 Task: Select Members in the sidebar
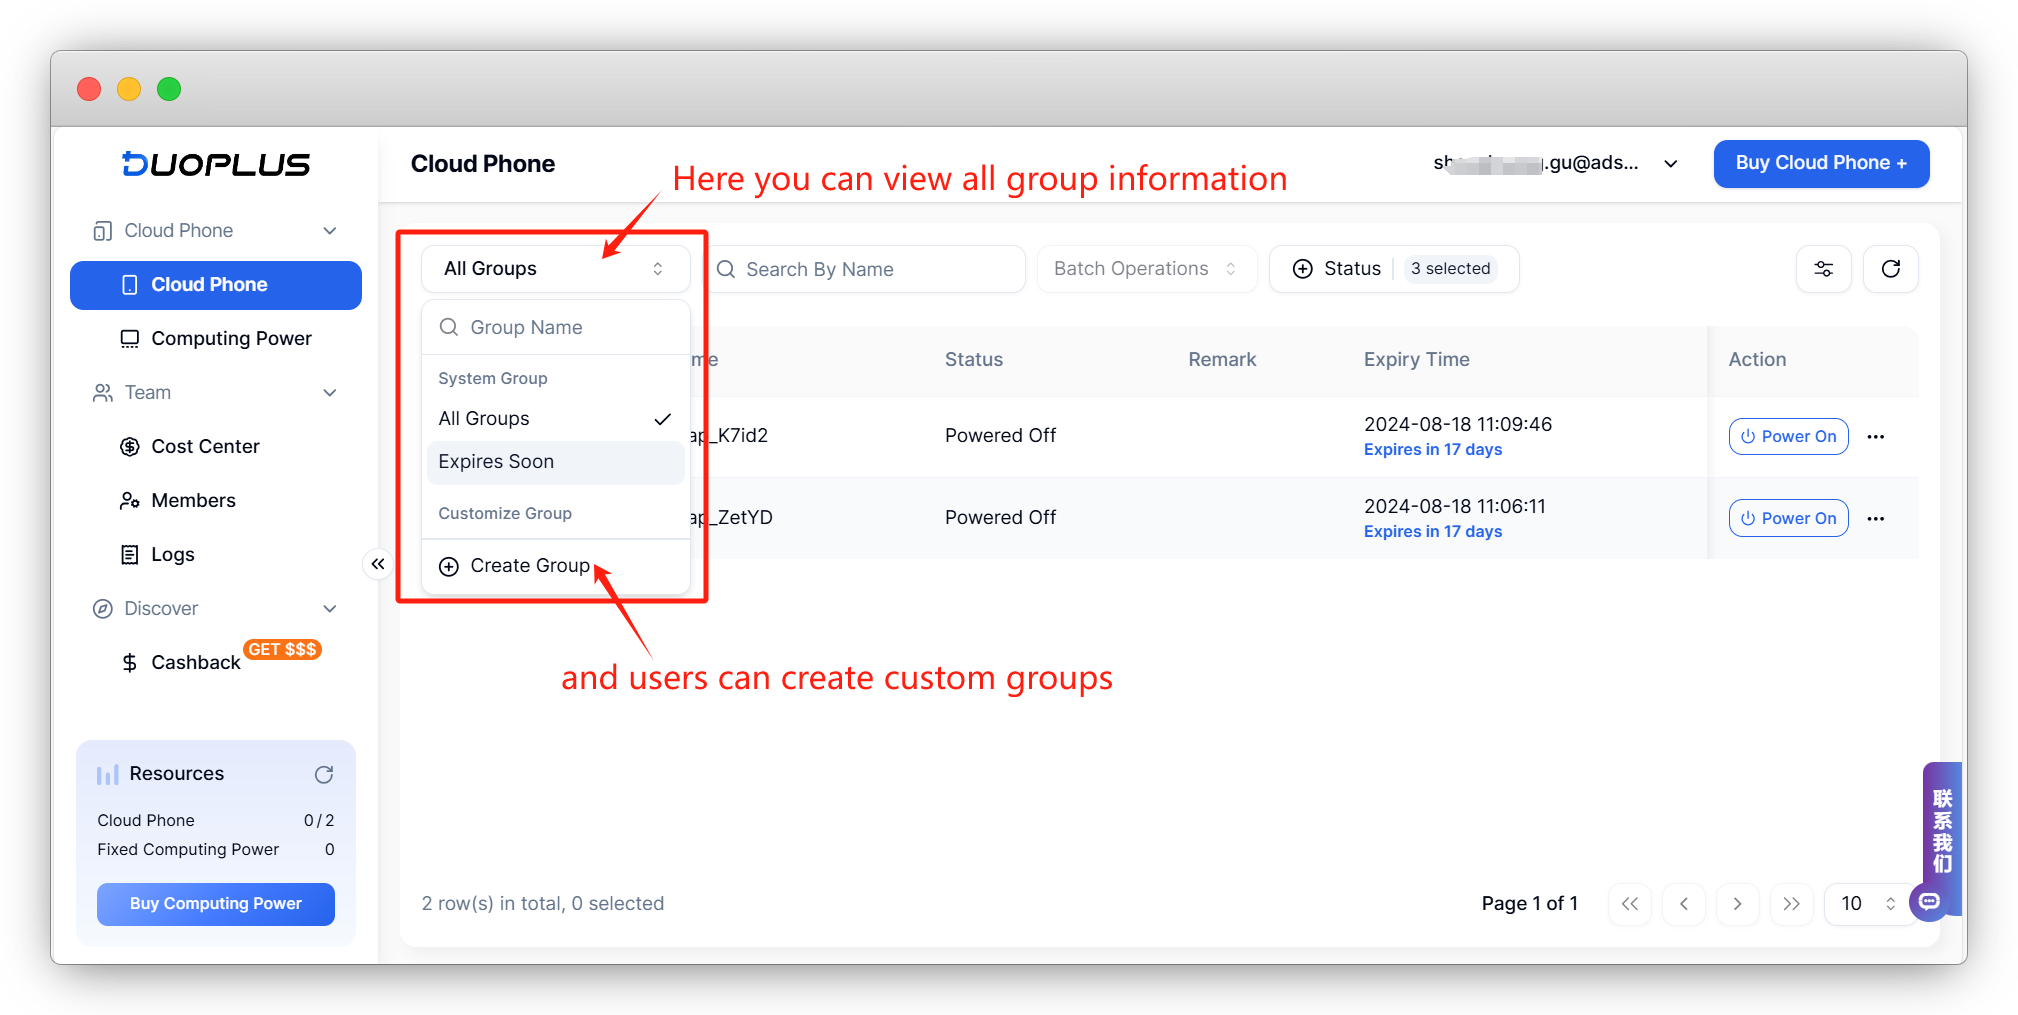[193, 500]
